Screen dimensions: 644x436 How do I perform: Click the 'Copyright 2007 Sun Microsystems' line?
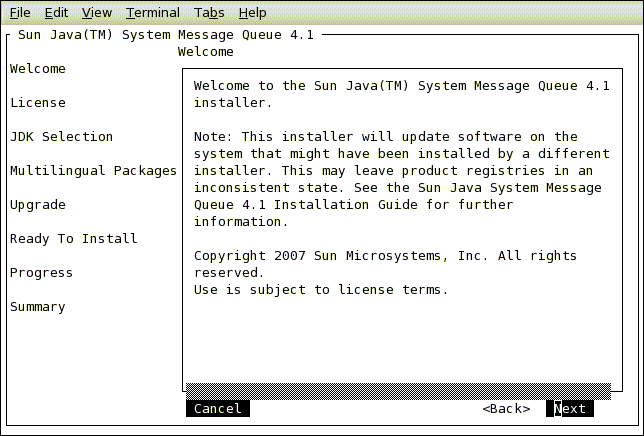385,256
